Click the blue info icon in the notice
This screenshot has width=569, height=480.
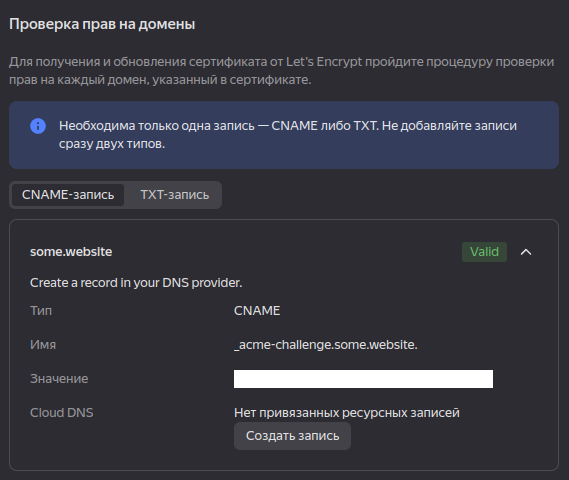38,126
